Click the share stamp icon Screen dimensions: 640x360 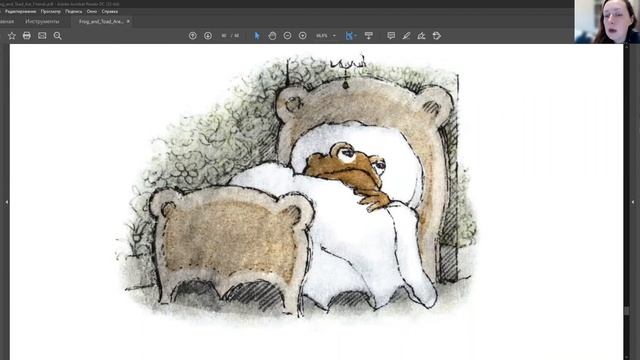click(437, 36)
